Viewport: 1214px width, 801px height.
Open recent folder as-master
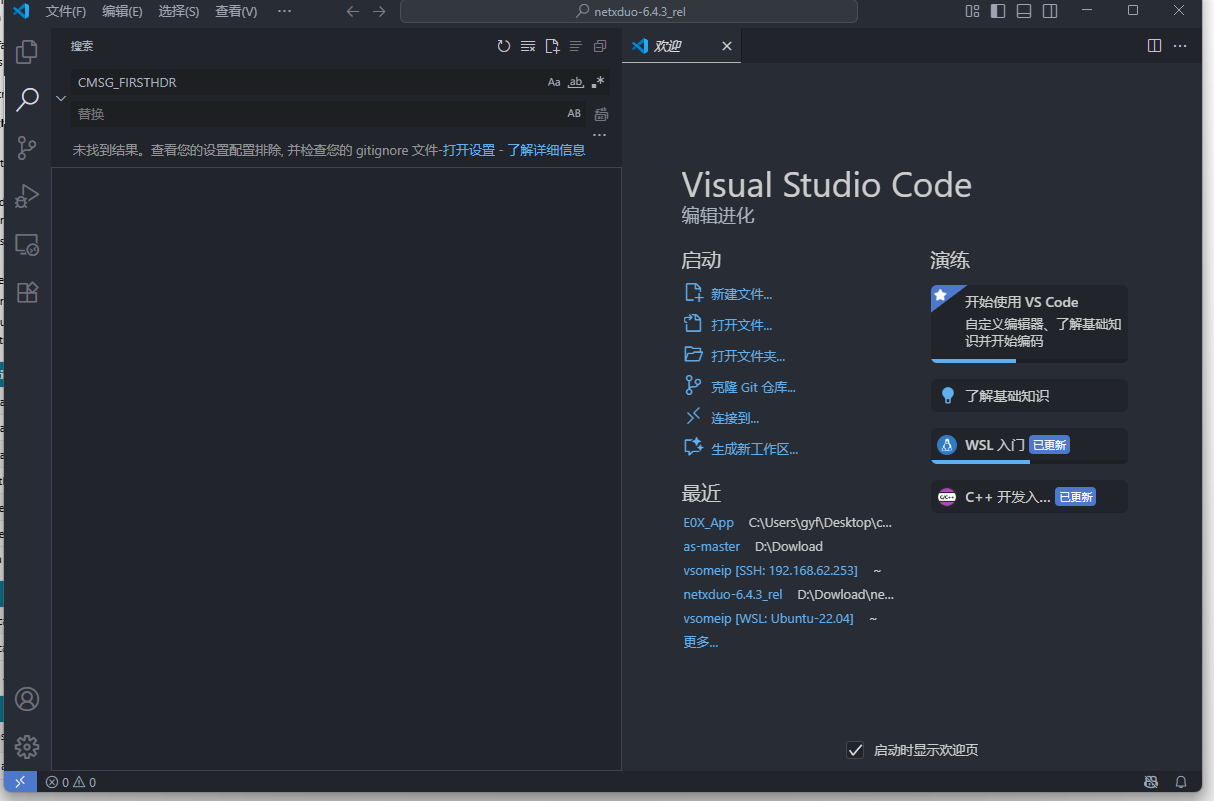(x=711, y=547)
